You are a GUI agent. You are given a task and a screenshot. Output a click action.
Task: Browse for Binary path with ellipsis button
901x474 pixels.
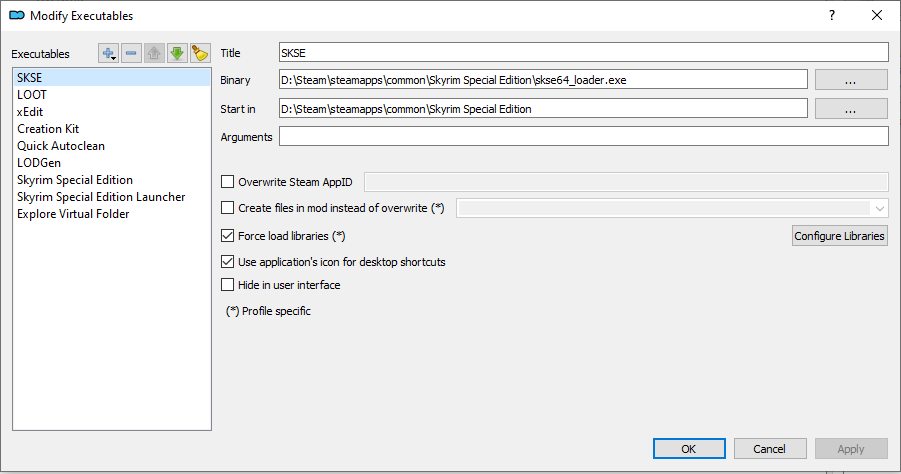(x=851, y=80)
